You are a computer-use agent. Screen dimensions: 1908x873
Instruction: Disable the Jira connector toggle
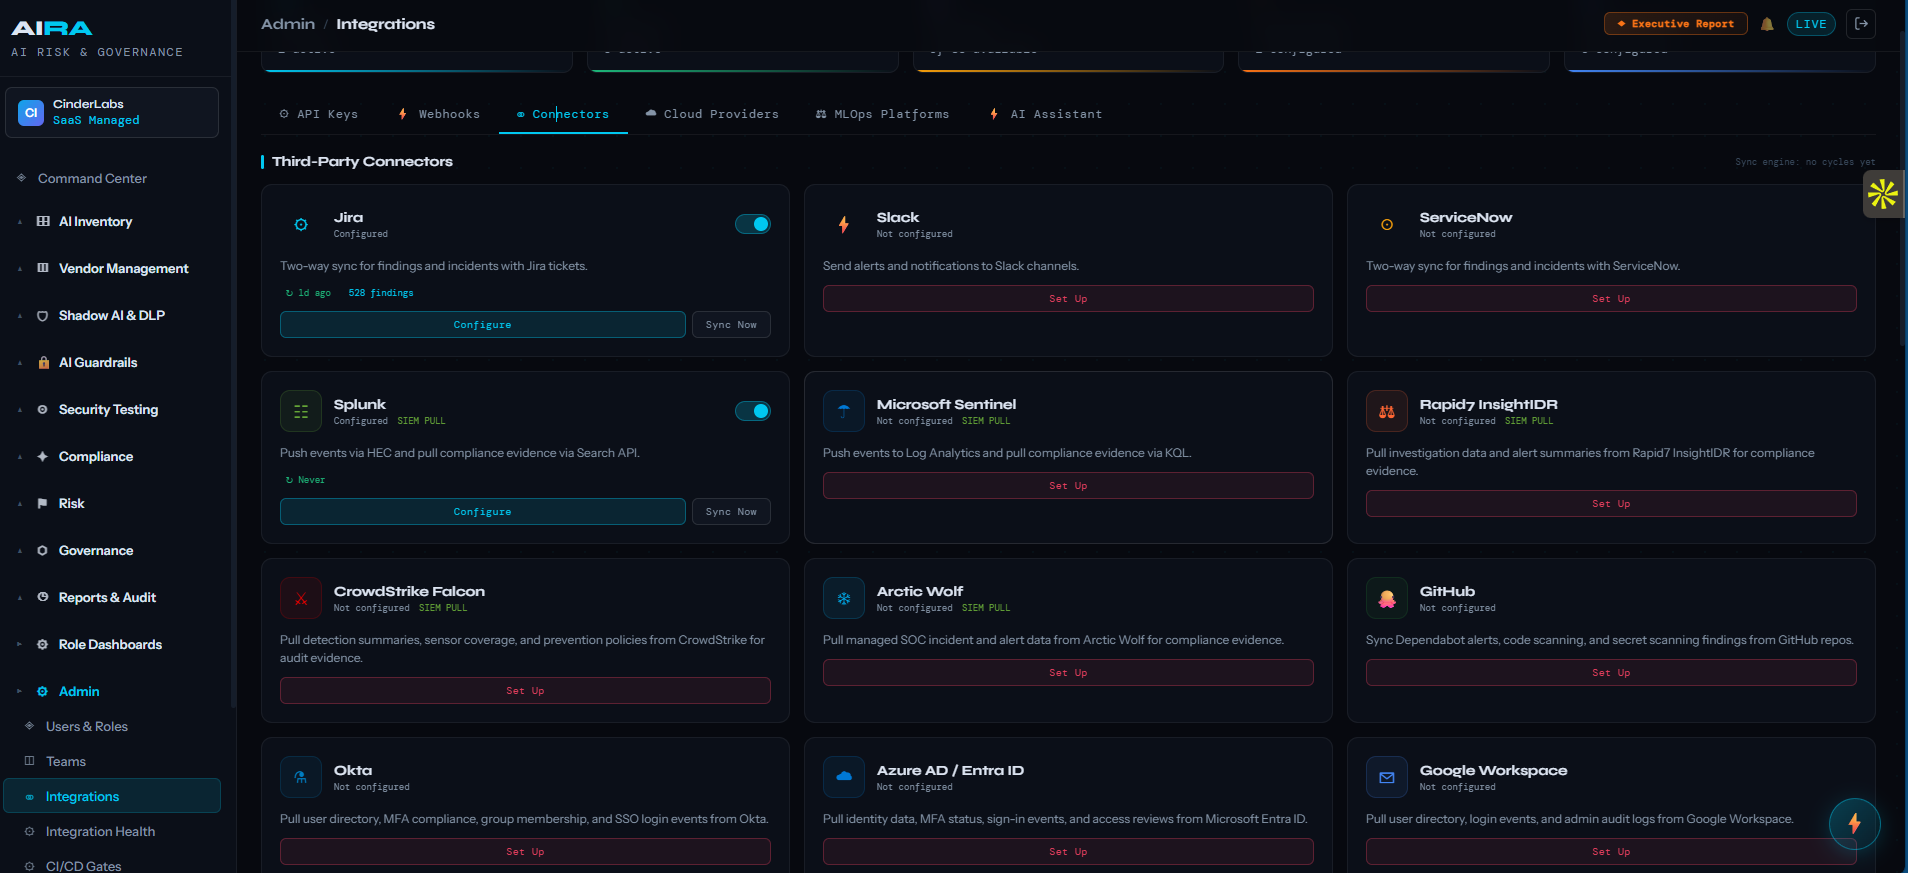753,224
